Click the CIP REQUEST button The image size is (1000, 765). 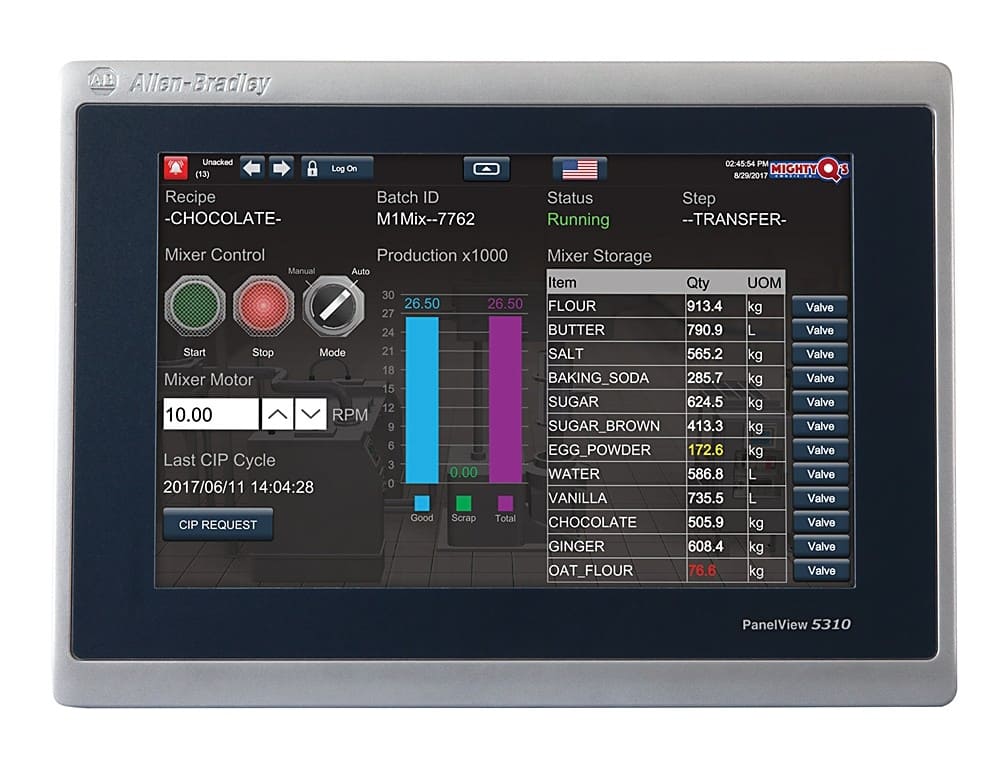tap(218, 525)
